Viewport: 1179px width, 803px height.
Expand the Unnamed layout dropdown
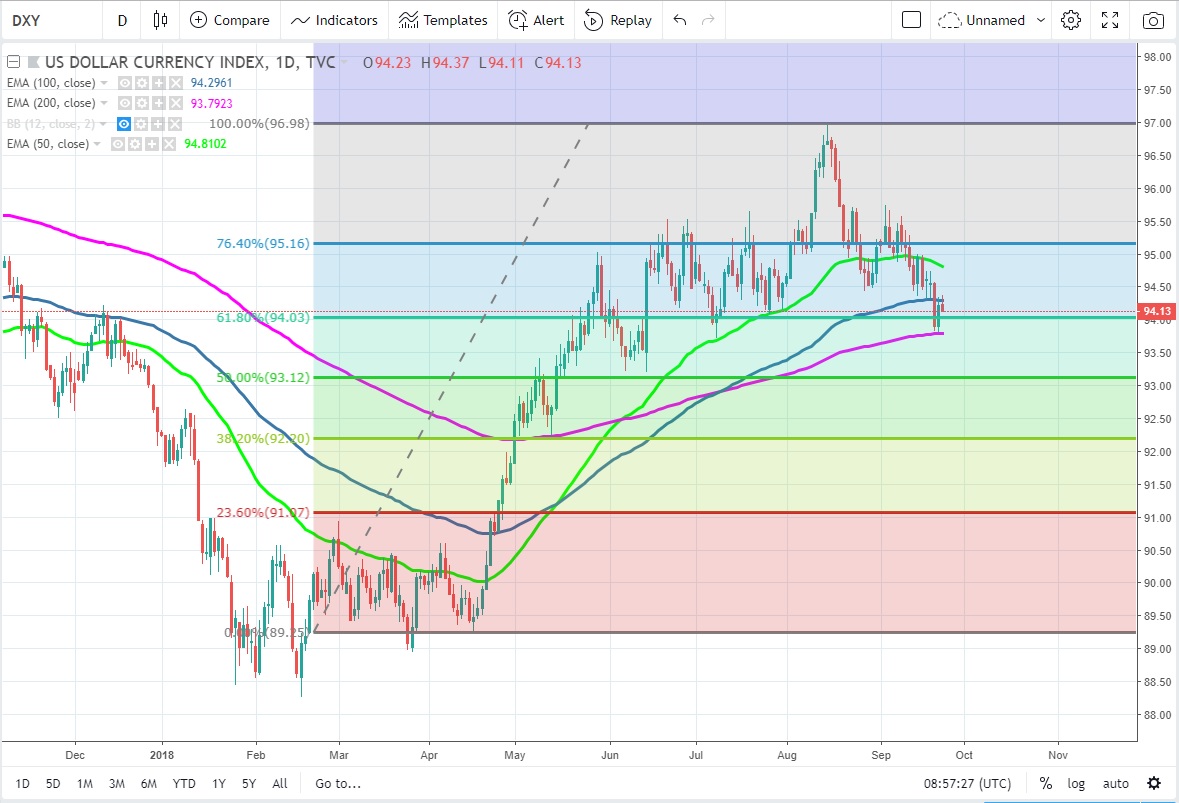(1041, 20)
